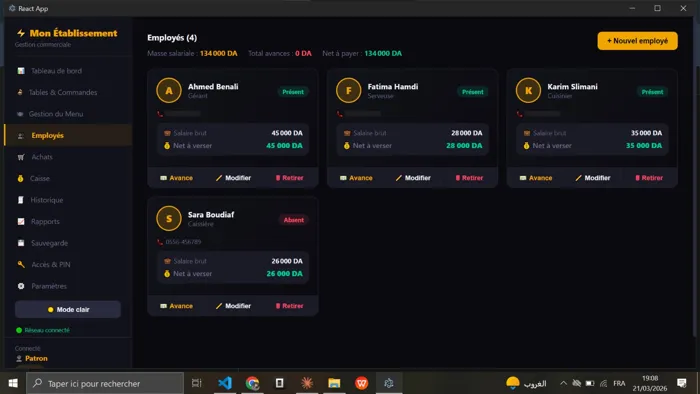700x394 pixels.
Task: Click Avance on Fatima Hamdi's card
Action: pyautogui.click(x=356, y=178)
